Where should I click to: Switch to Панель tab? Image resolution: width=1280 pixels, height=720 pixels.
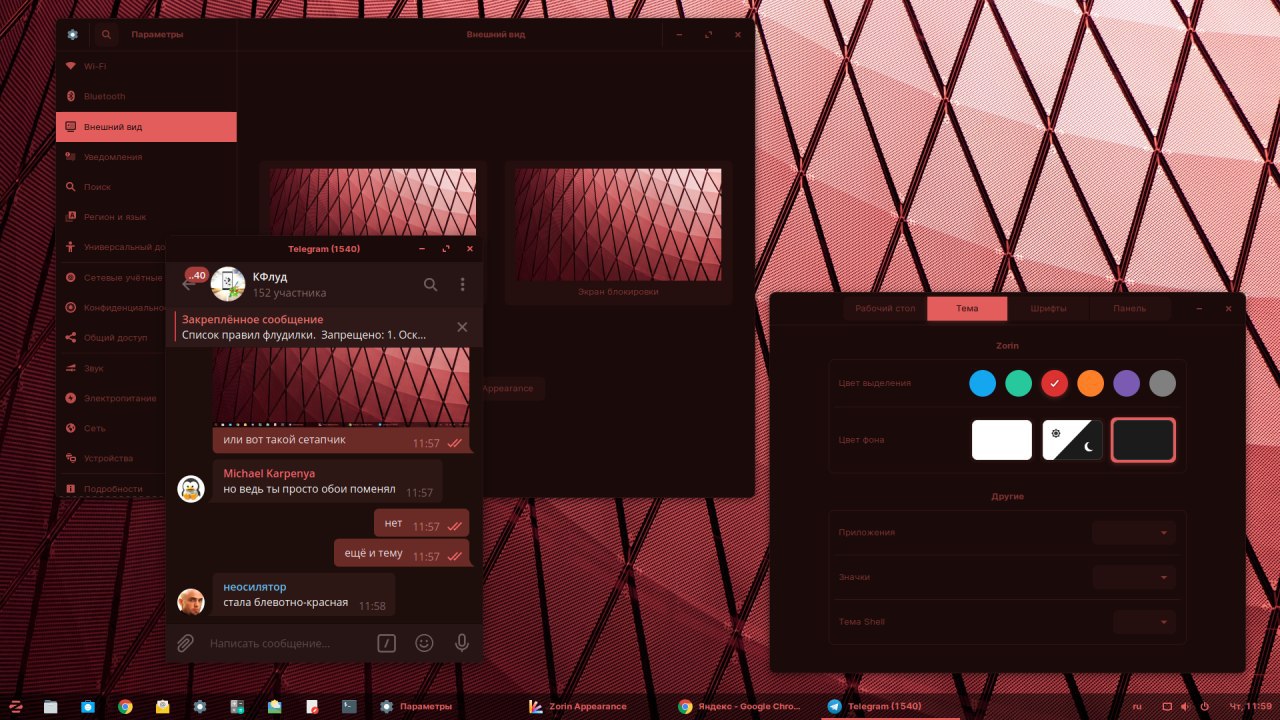pyautogui.click(x=1130, y=309)
